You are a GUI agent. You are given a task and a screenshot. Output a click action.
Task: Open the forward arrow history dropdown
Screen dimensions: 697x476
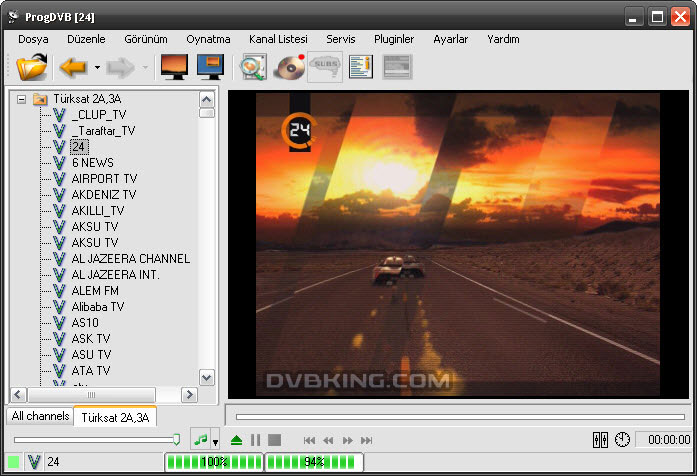click(145, 68)
